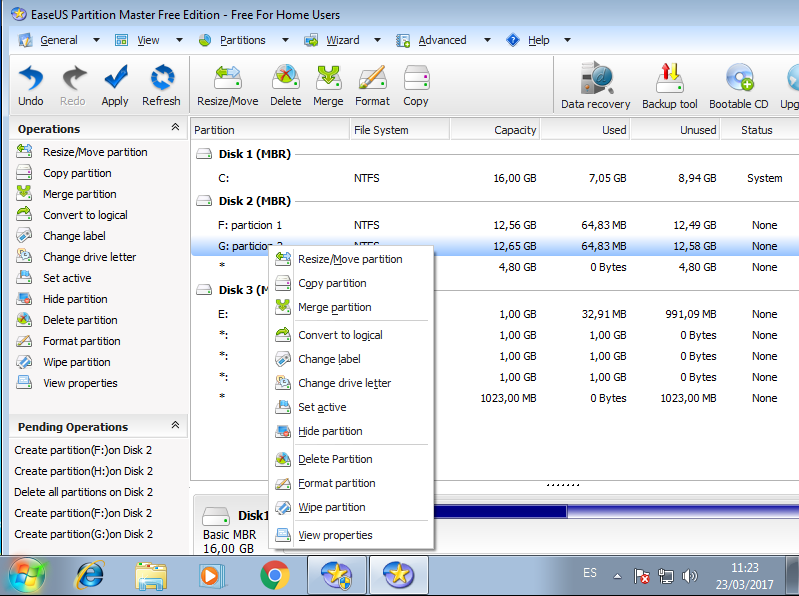Click the Format toolbar icon
The height and width of the screenshot is (596, 799).
tap(372, 85)
